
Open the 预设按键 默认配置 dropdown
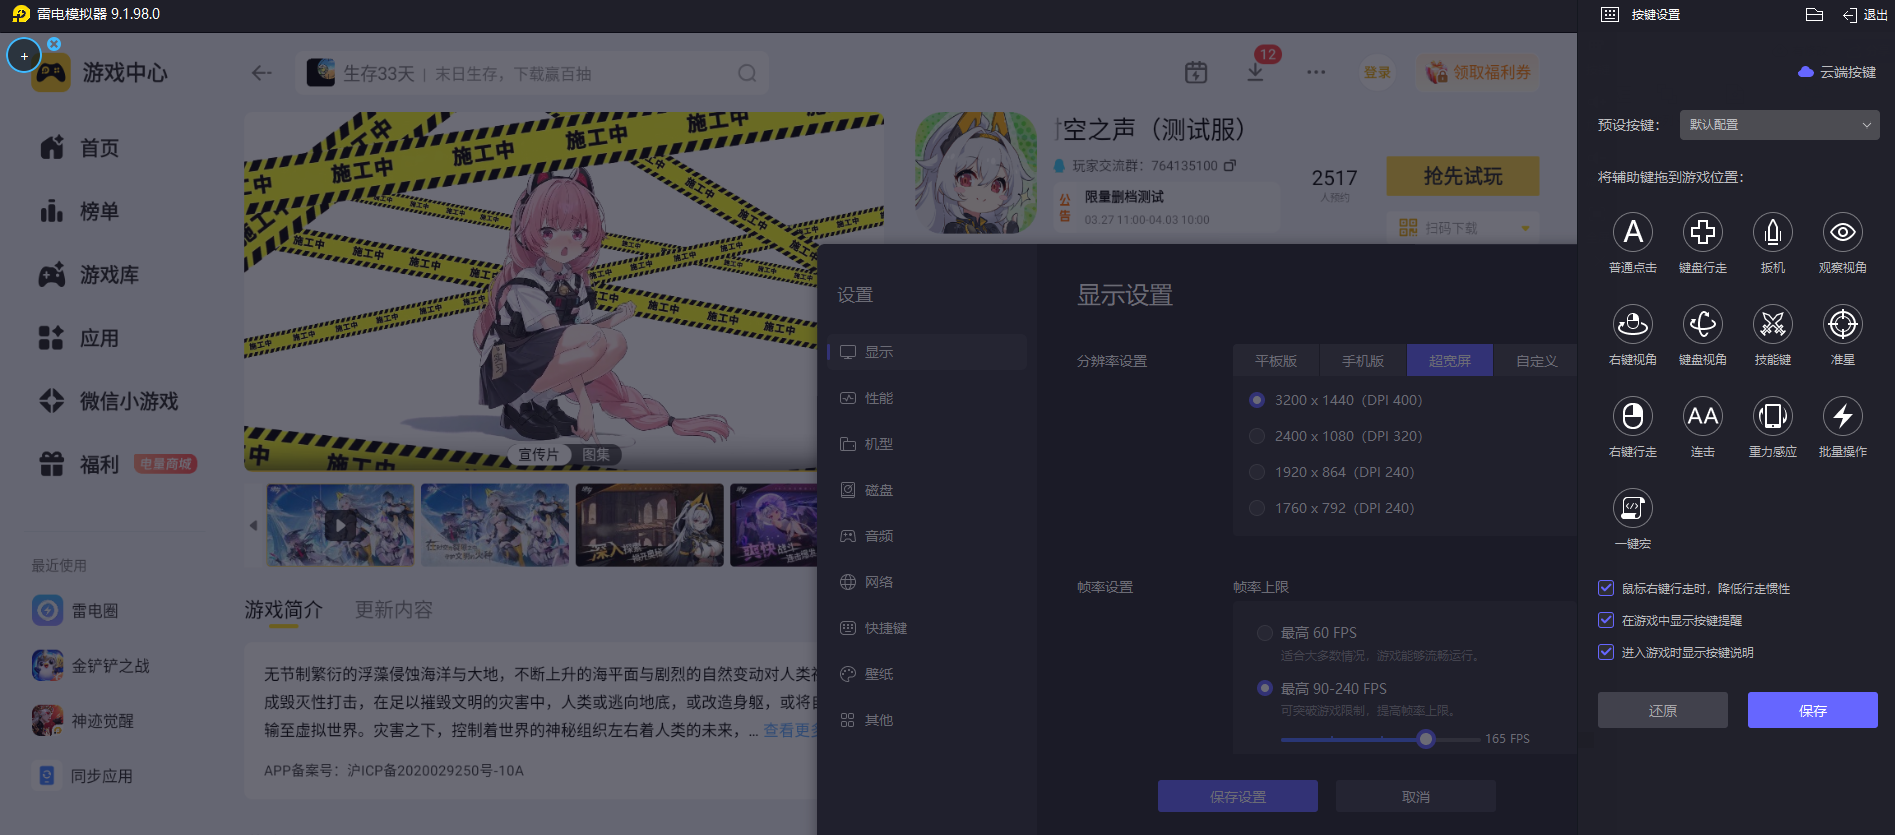1780,125
